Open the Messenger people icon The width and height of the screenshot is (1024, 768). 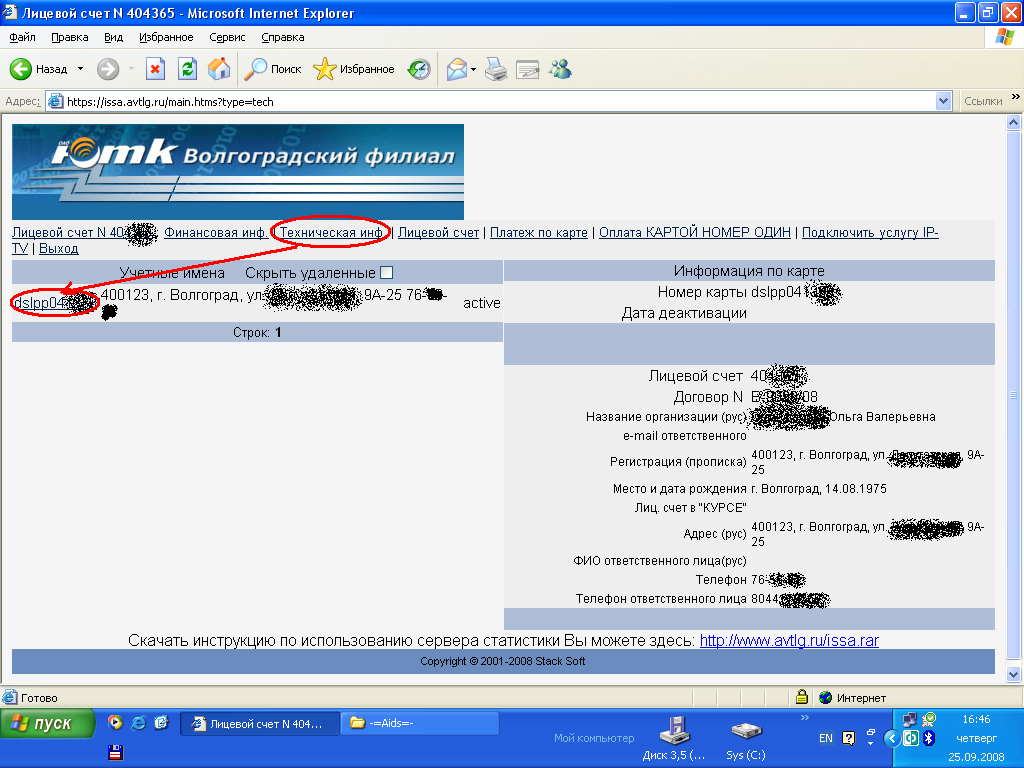coord(560,69)
